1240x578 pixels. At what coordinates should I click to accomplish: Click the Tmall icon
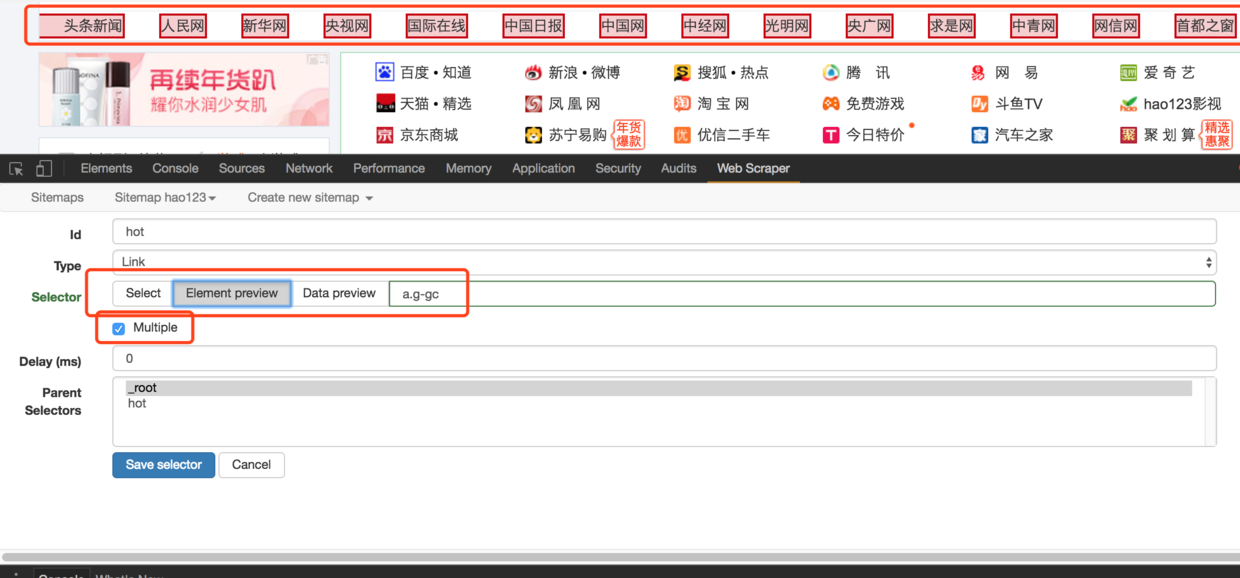tap(385, 103)
